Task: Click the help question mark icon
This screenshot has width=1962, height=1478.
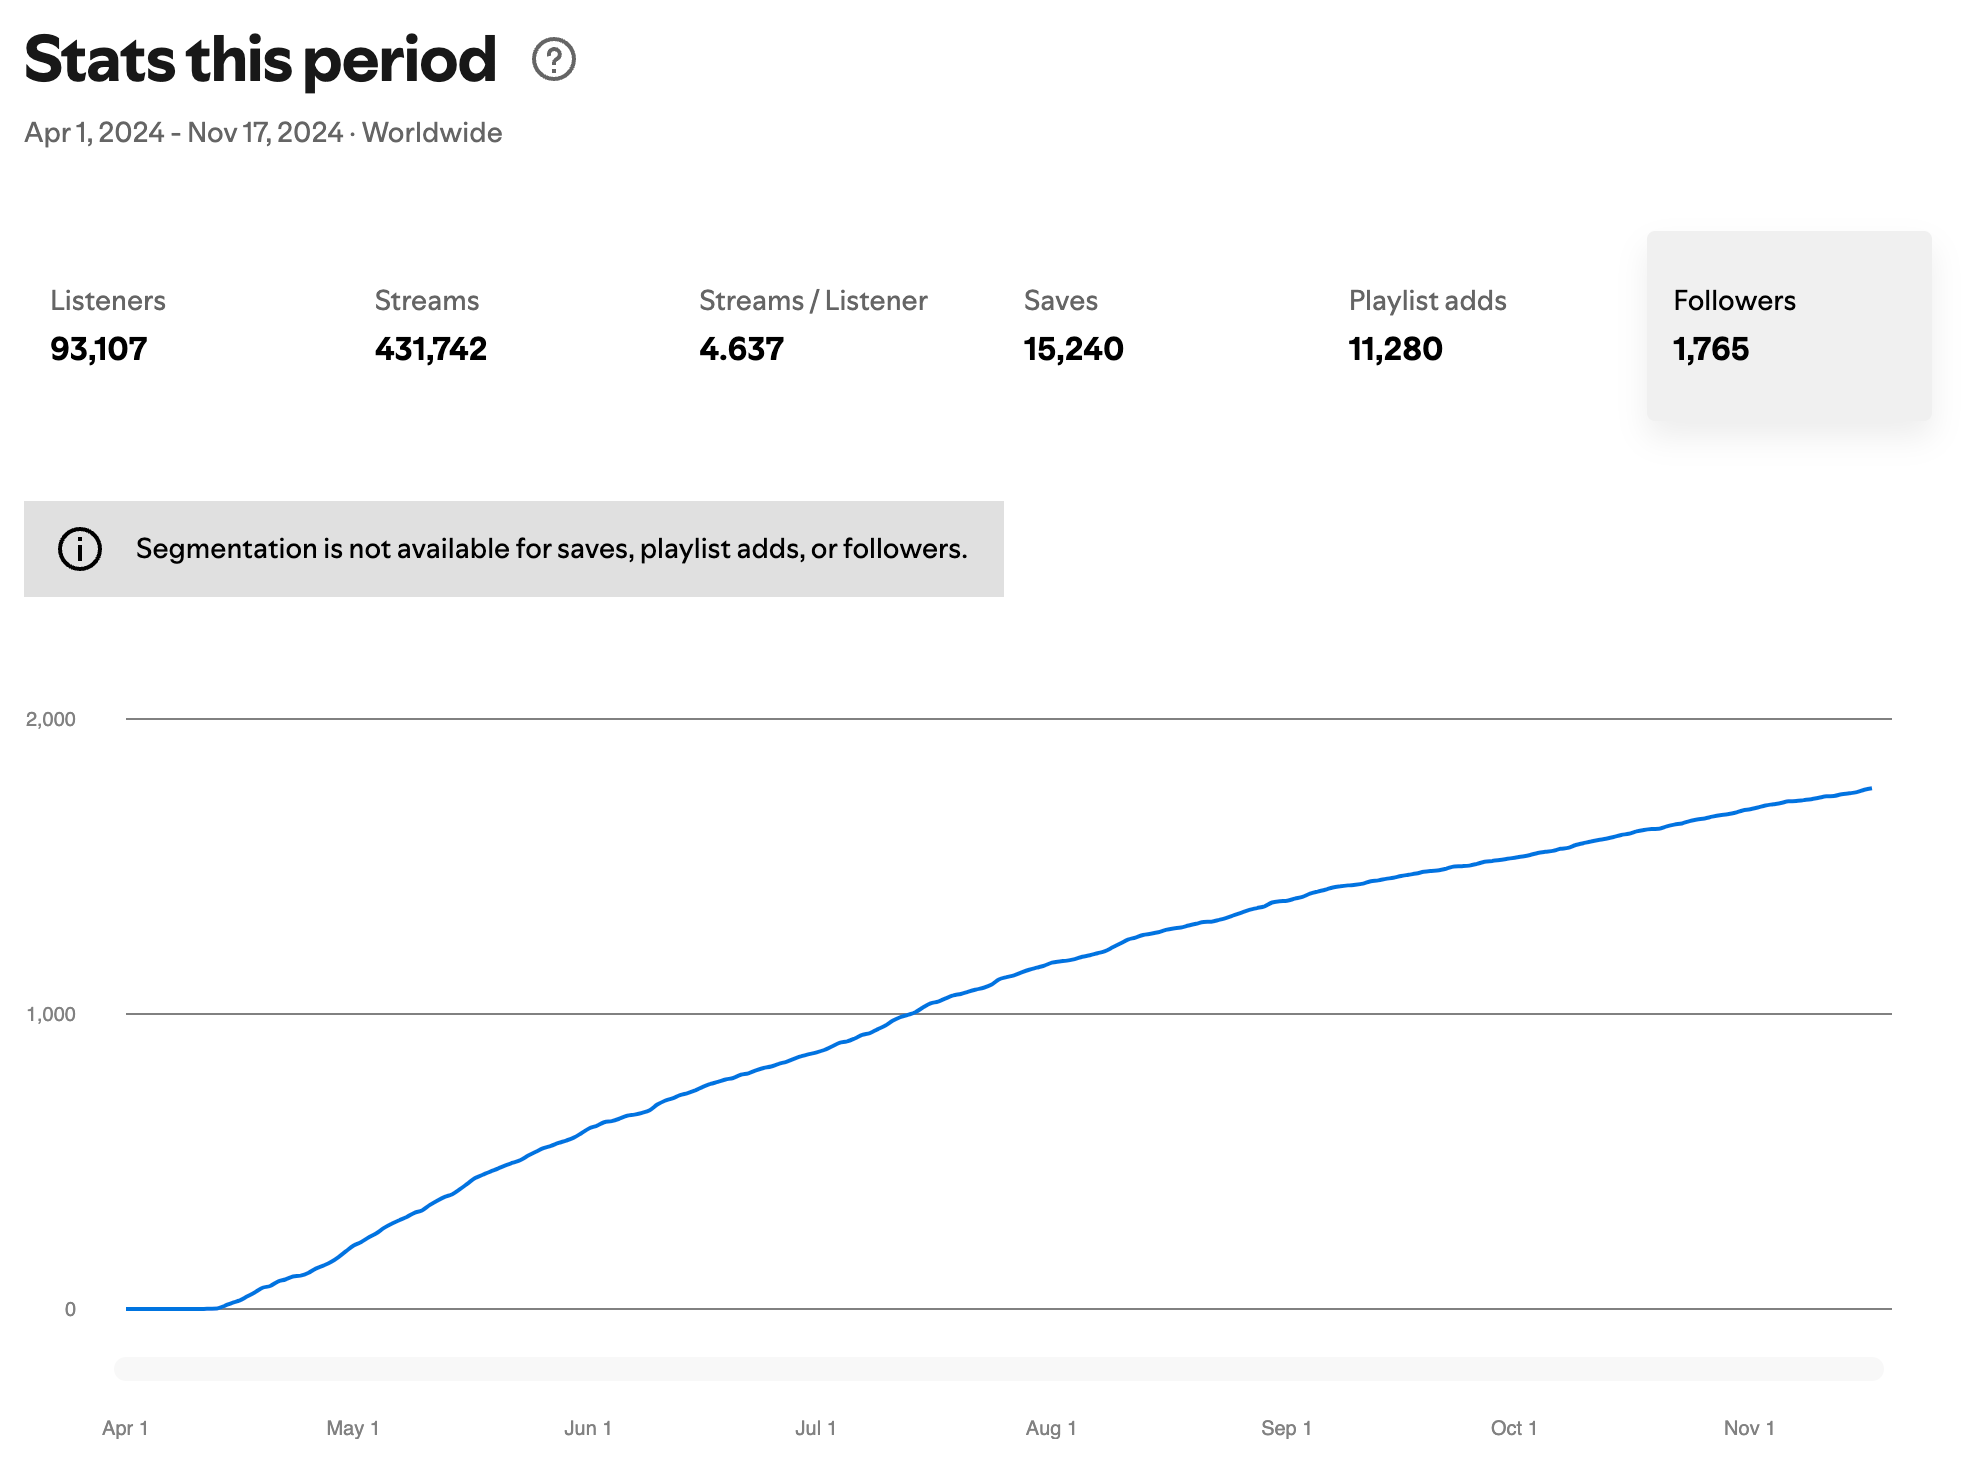Action: pyautogui.click(x=553, y=59)
